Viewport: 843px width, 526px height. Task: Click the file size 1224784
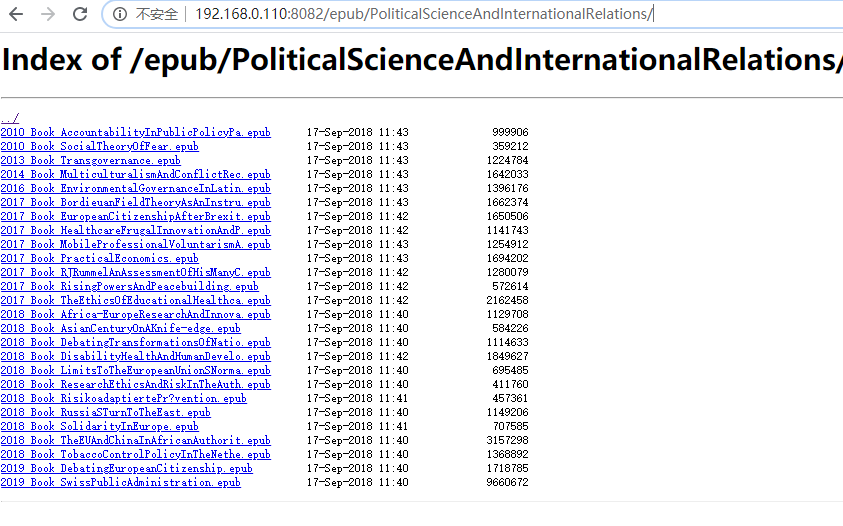click(x=507, y=160)
